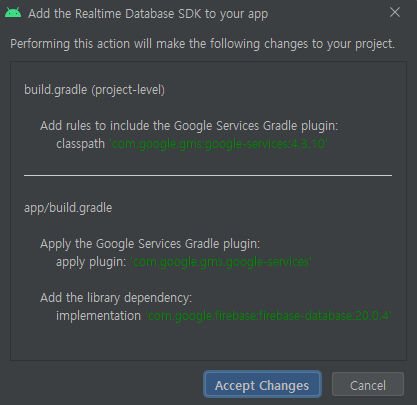This screenshot has width=417, height=405.
Task: Click the 'apply plugin:' keyword
Action: pos(91,262)
